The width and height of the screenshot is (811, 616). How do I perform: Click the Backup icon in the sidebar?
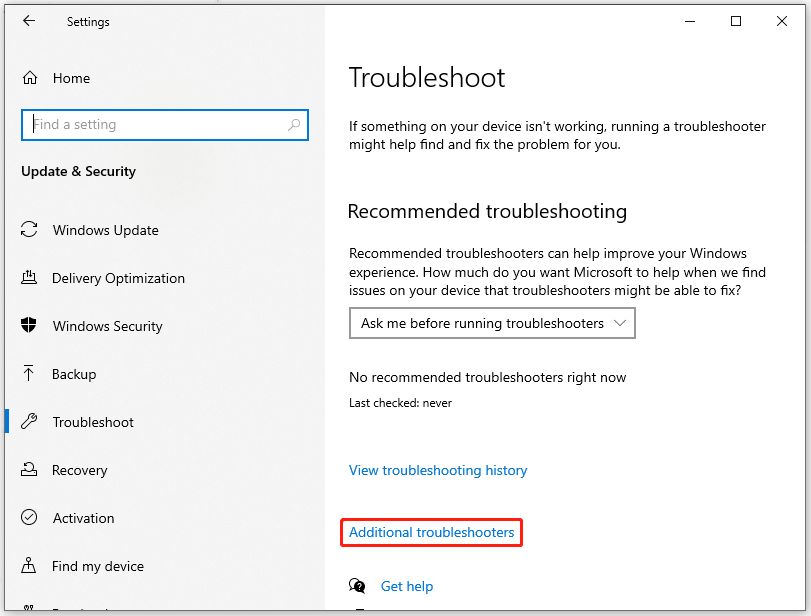(x=28, y=374)
